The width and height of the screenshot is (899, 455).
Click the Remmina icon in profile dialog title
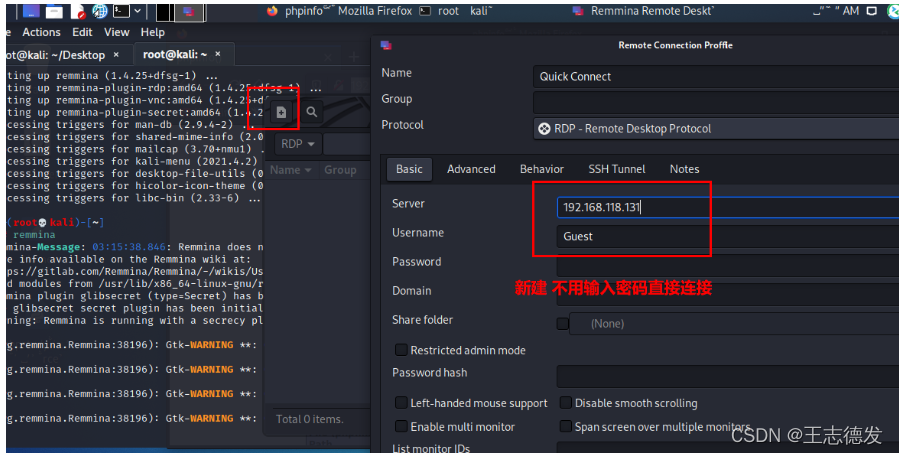[386, 45]
